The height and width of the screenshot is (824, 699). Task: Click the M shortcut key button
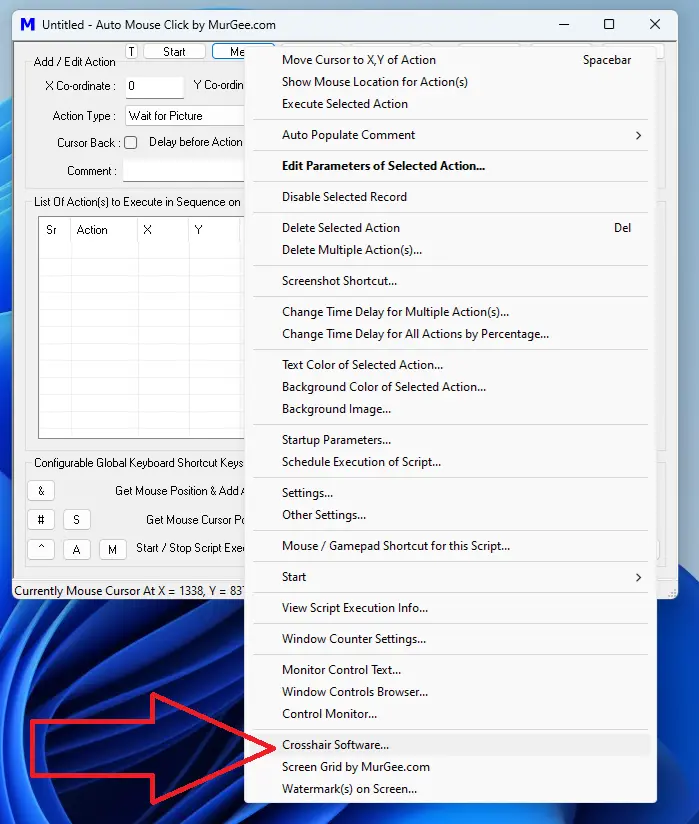click(112, 550)
